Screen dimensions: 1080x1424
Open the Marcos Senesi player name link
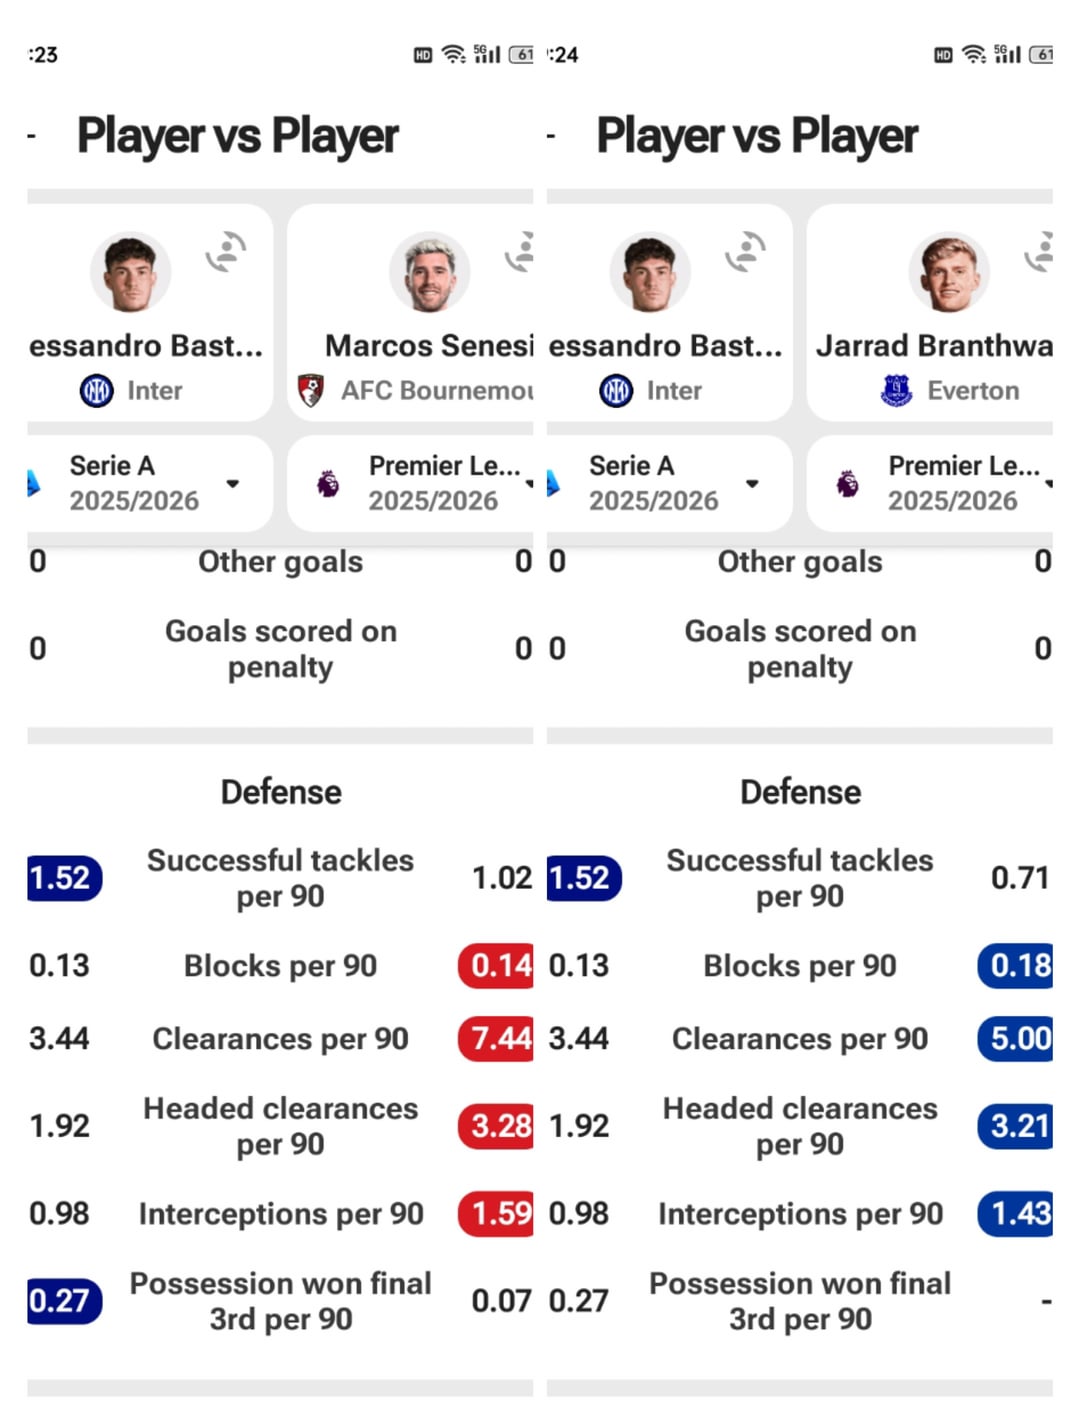428,346
